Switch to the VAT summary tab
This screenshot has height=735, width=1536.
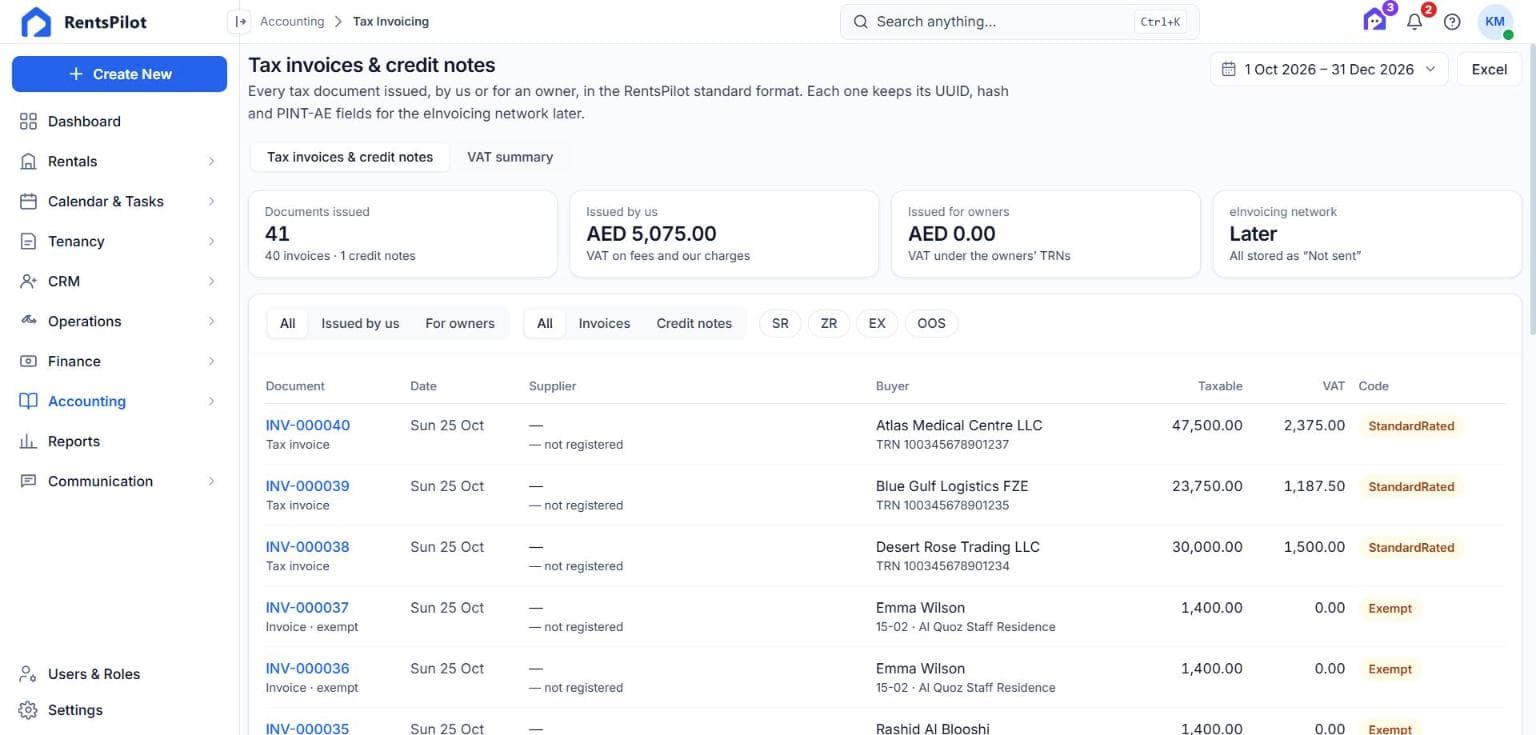coord(510,157)
